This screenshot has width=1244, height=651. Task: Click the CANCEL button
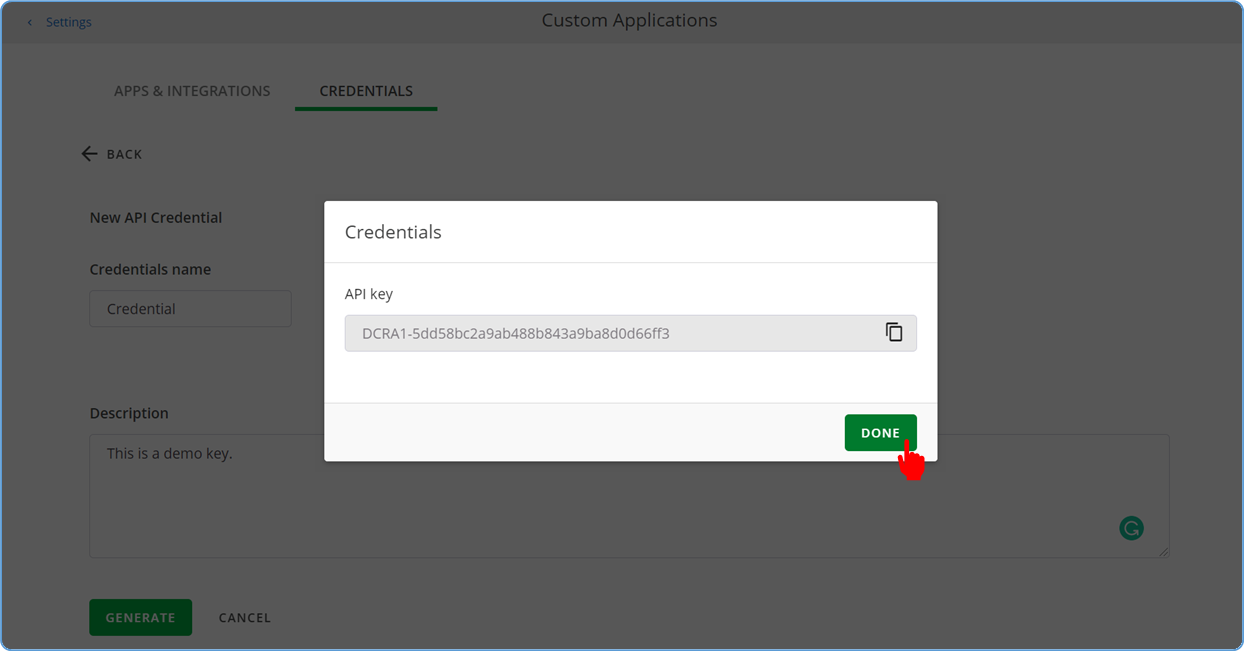tap(245, 618)
